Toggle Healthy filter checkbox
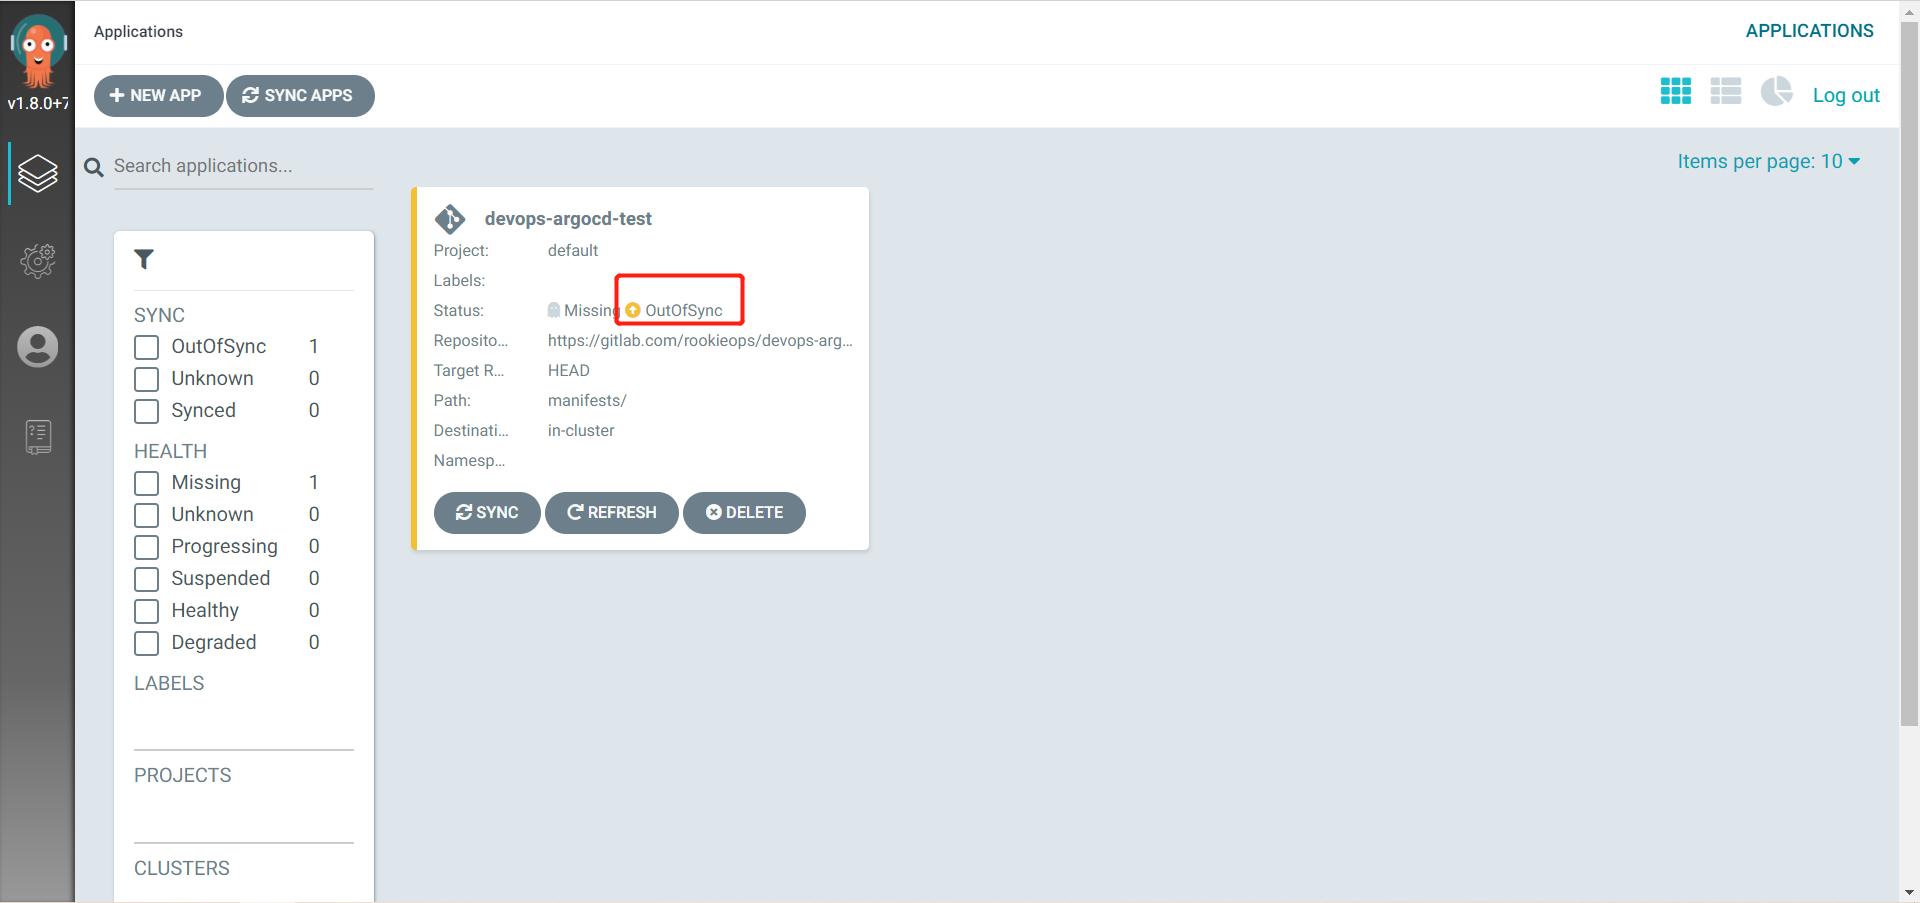 147,611
